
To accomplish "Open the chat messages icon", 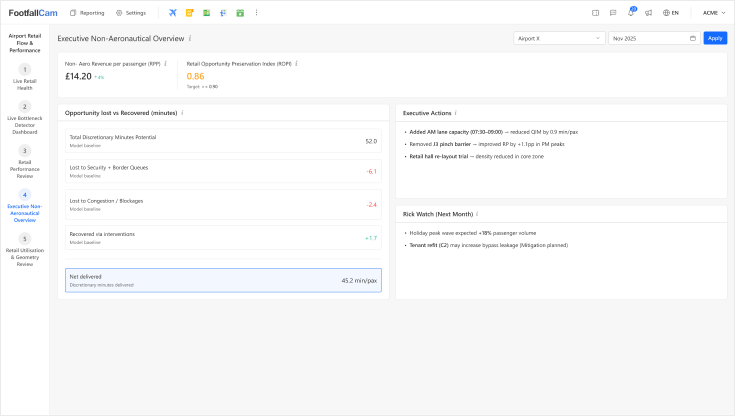I will pos(613,13).
